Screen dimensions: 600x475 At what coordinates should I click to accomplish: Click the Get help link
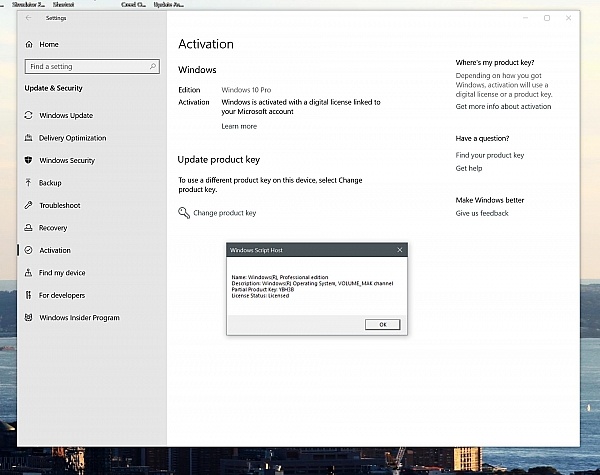(x=469, y=168)
